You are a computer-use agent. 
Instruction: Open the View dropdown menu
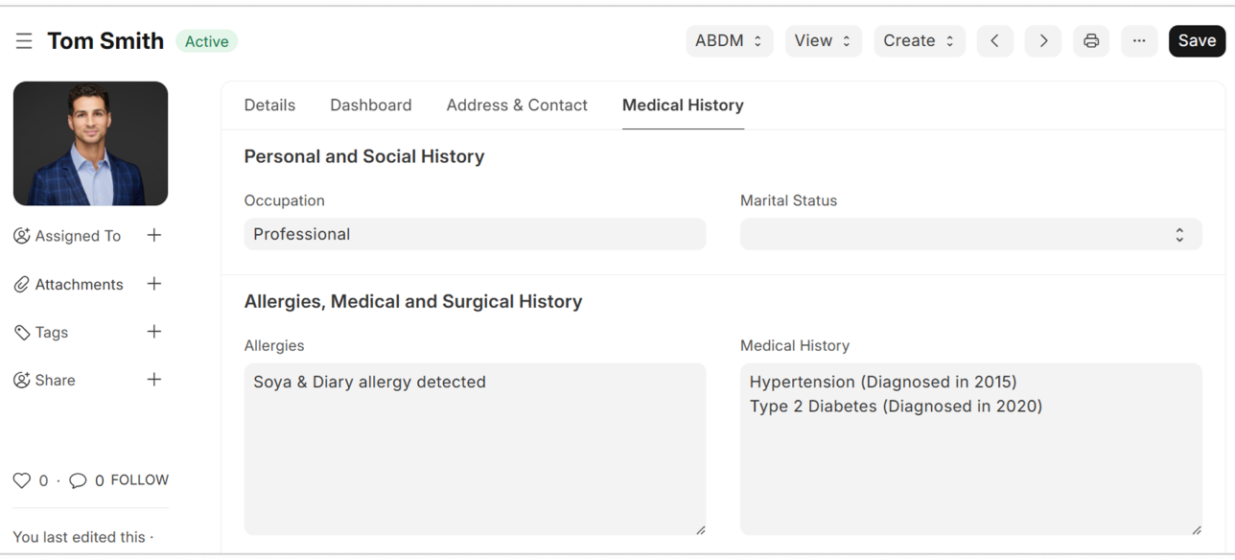point(823,41)
